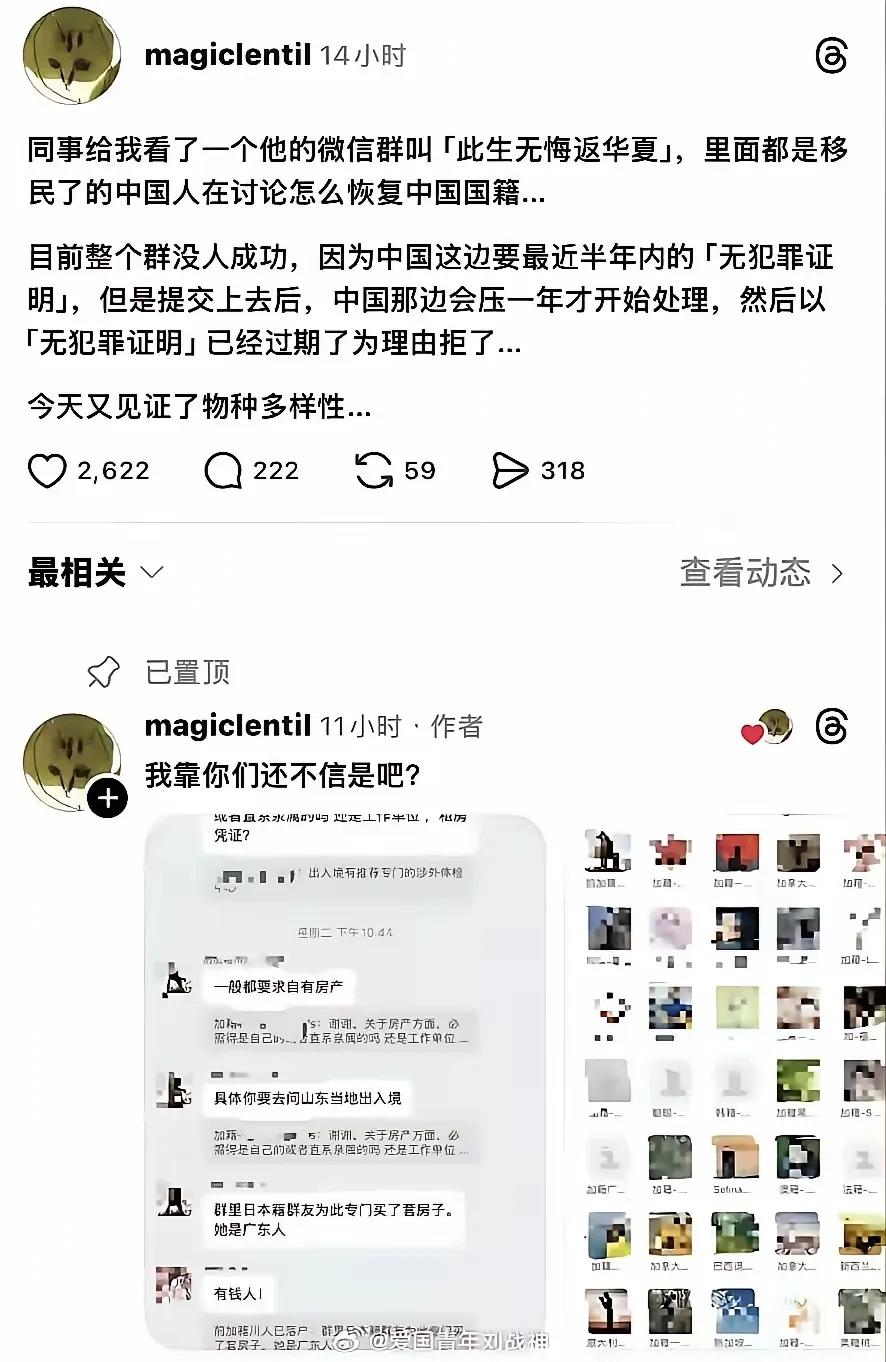Tap the repost icon showing 59
Screen dimensions: 886x1362
[374, 471]
